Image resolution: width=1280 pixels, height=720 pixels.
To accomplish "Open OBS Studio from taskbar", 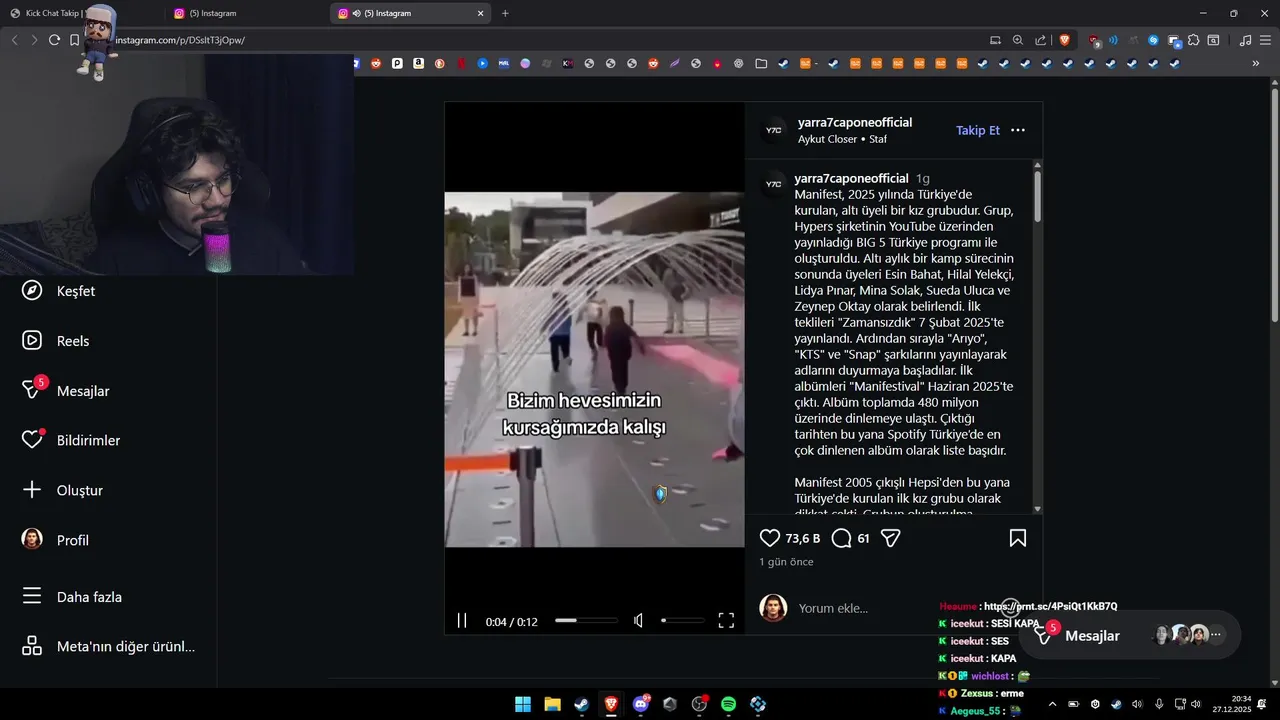I will point(699,704).
